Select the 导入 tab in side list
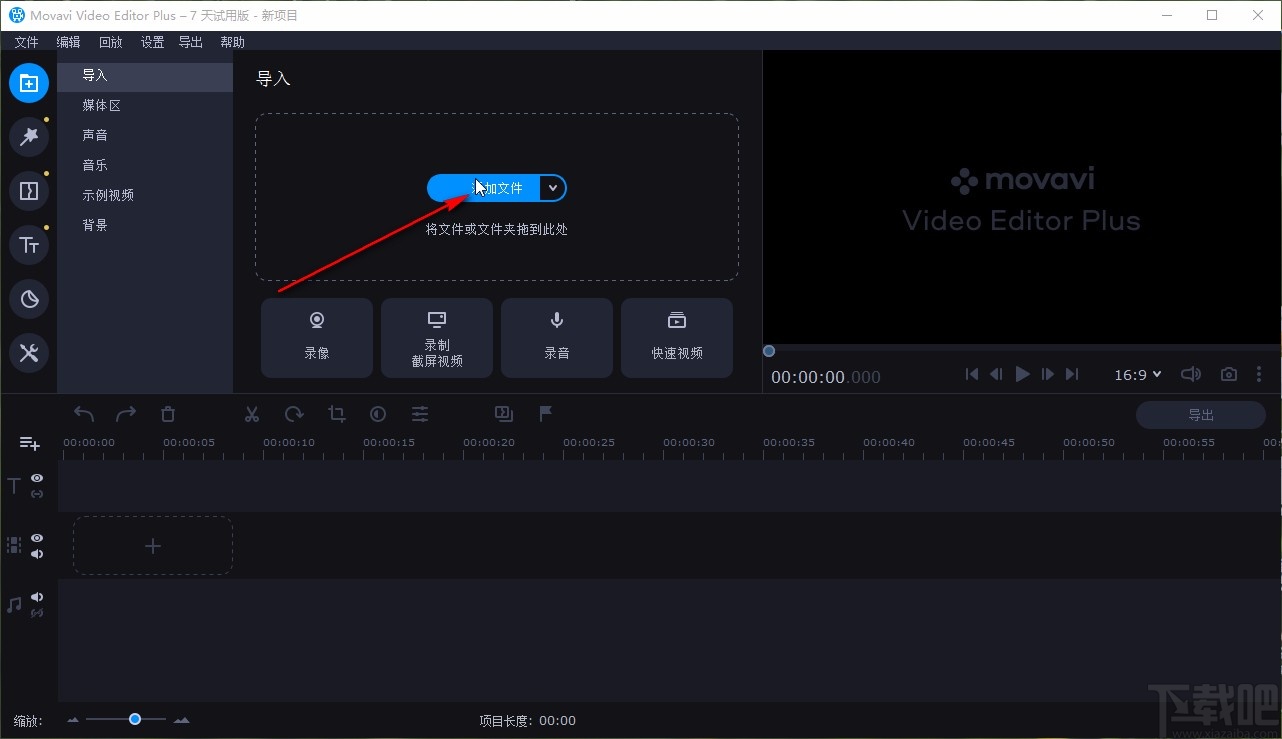Image resolution: width=1282 pixels, height=739 pixels. tap(145, 76)
